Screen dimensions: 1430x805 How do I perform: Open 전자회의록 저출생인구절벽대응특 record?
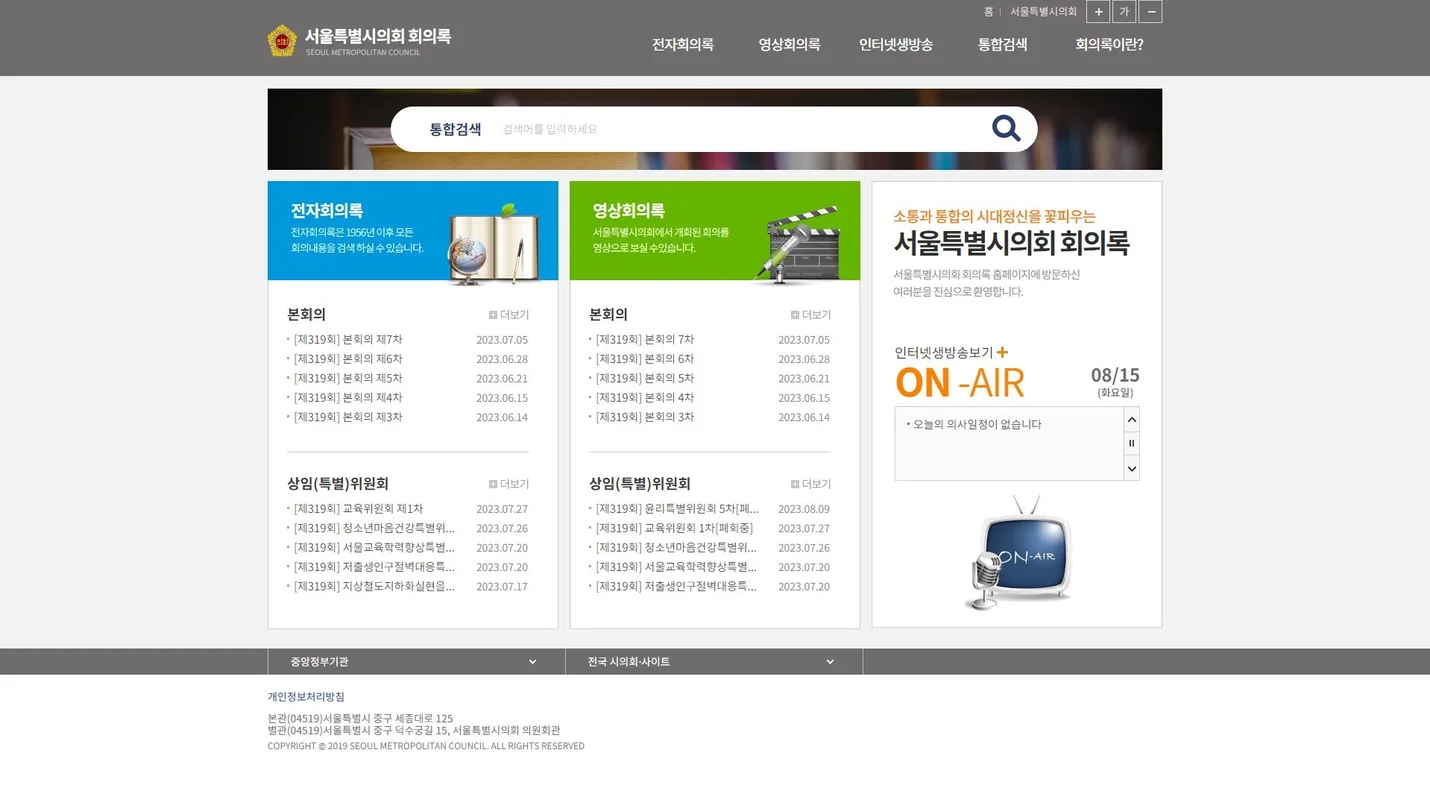[374, 567]
